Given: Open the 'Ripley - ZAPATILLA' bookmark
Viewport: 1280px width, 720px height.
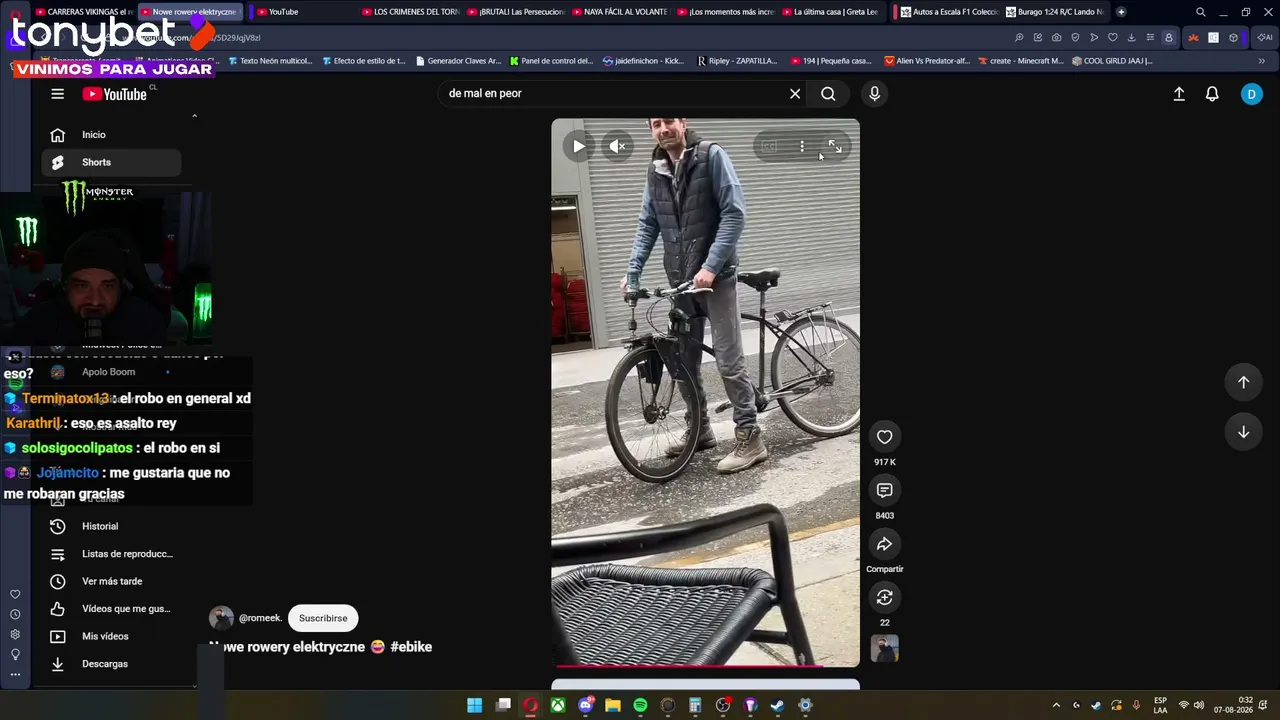Looking at the screenshot, I should point(737,61).
